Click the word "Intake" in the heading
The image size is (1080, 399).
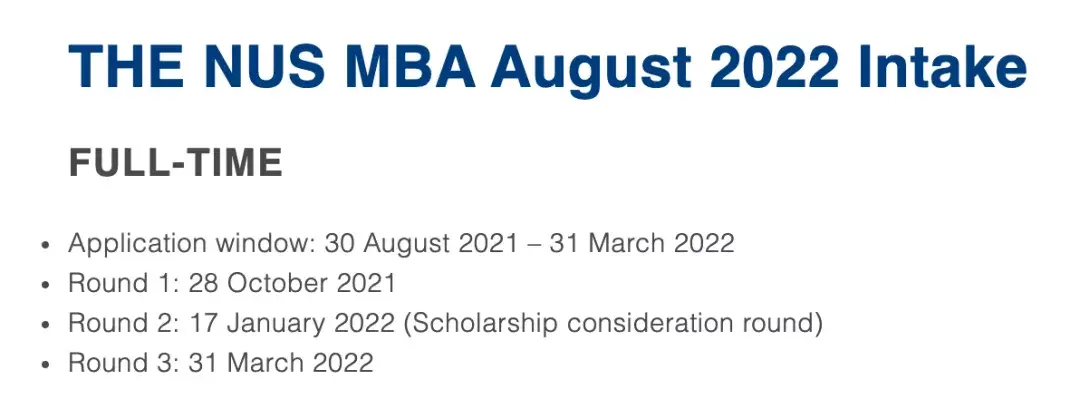pos(942,65)
